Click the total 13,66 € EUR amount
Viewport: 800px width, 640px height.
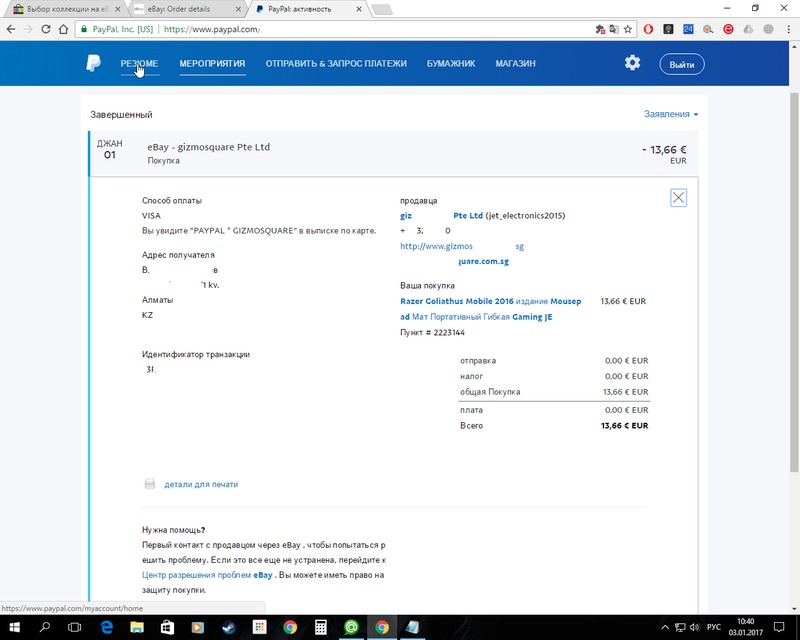coord(624,426)
